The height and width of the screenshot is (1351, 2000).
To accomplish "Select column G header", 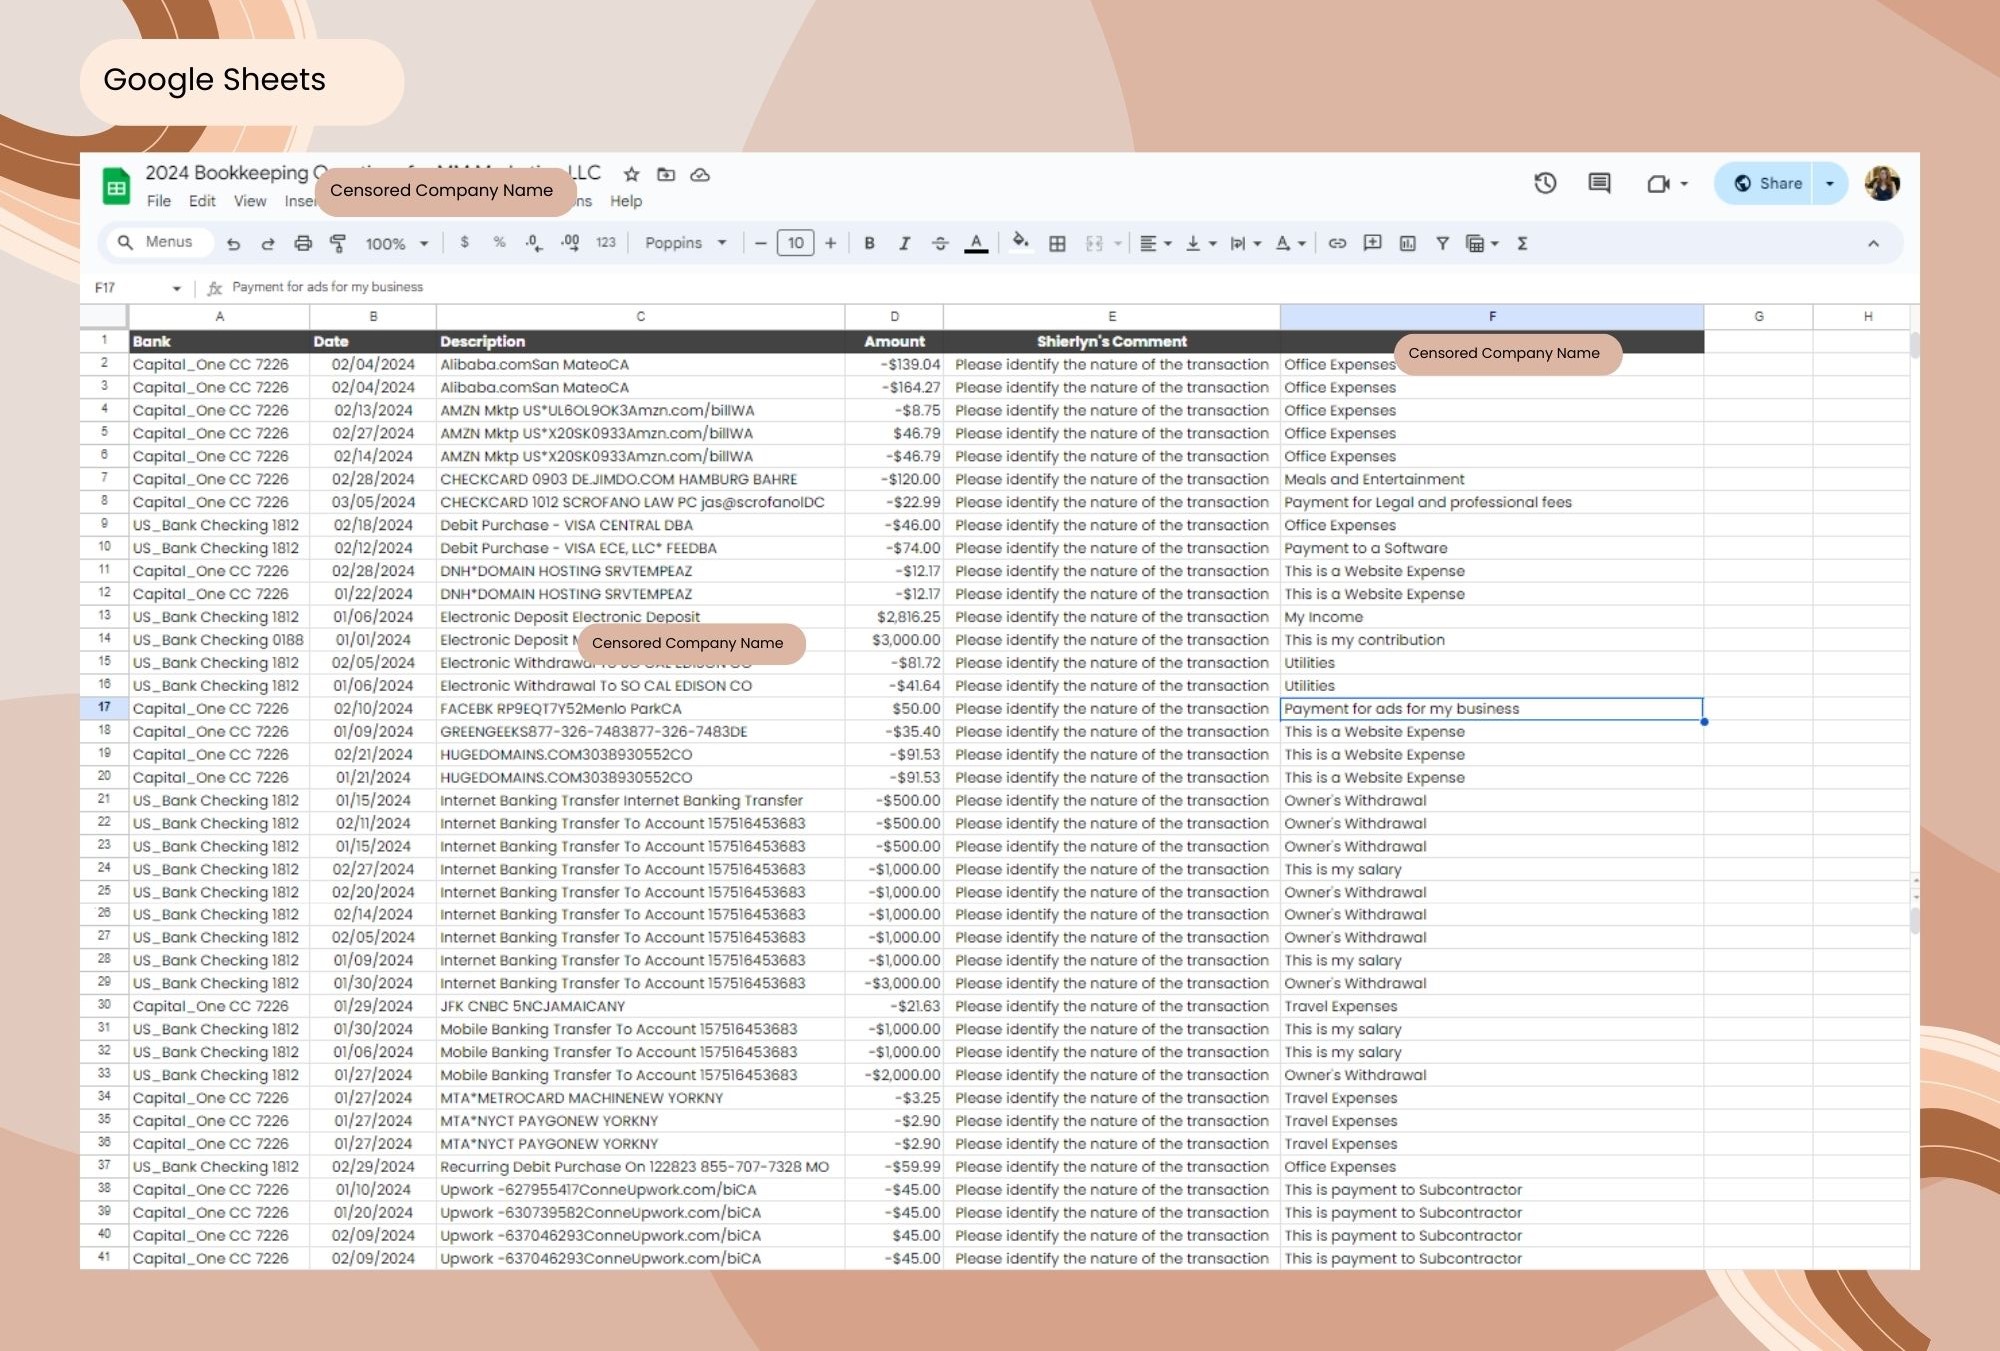I will click(1758, 317).
